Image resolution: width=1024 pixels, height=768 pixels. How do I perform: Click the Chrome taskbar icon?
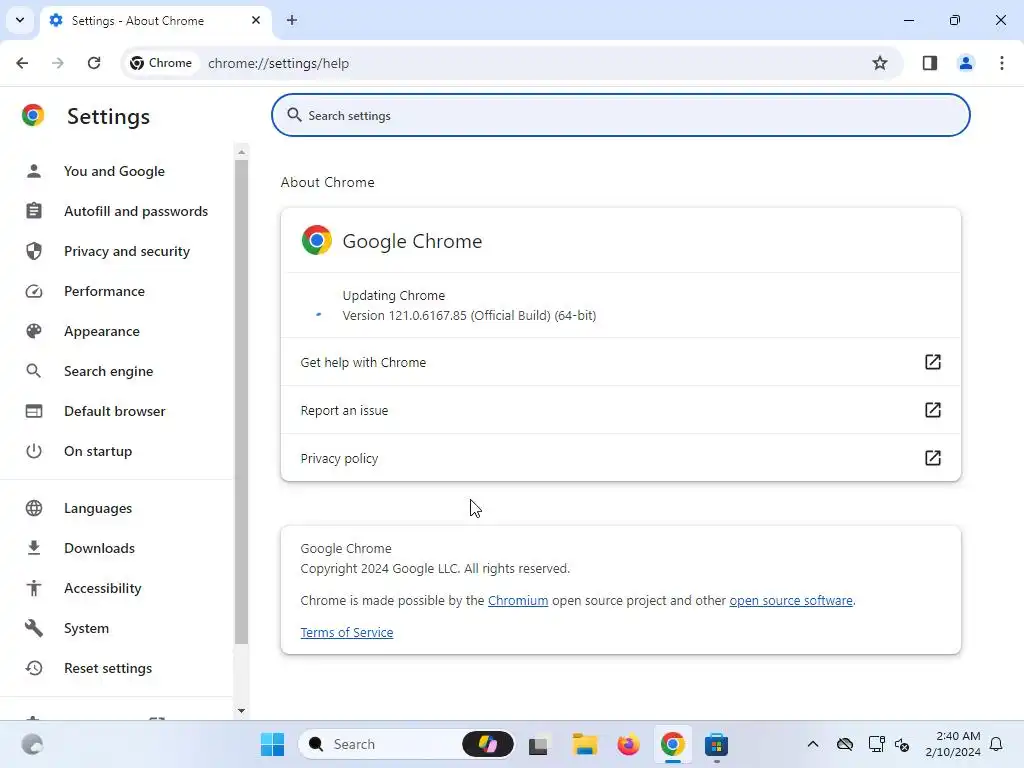click(x=673, y=744)
